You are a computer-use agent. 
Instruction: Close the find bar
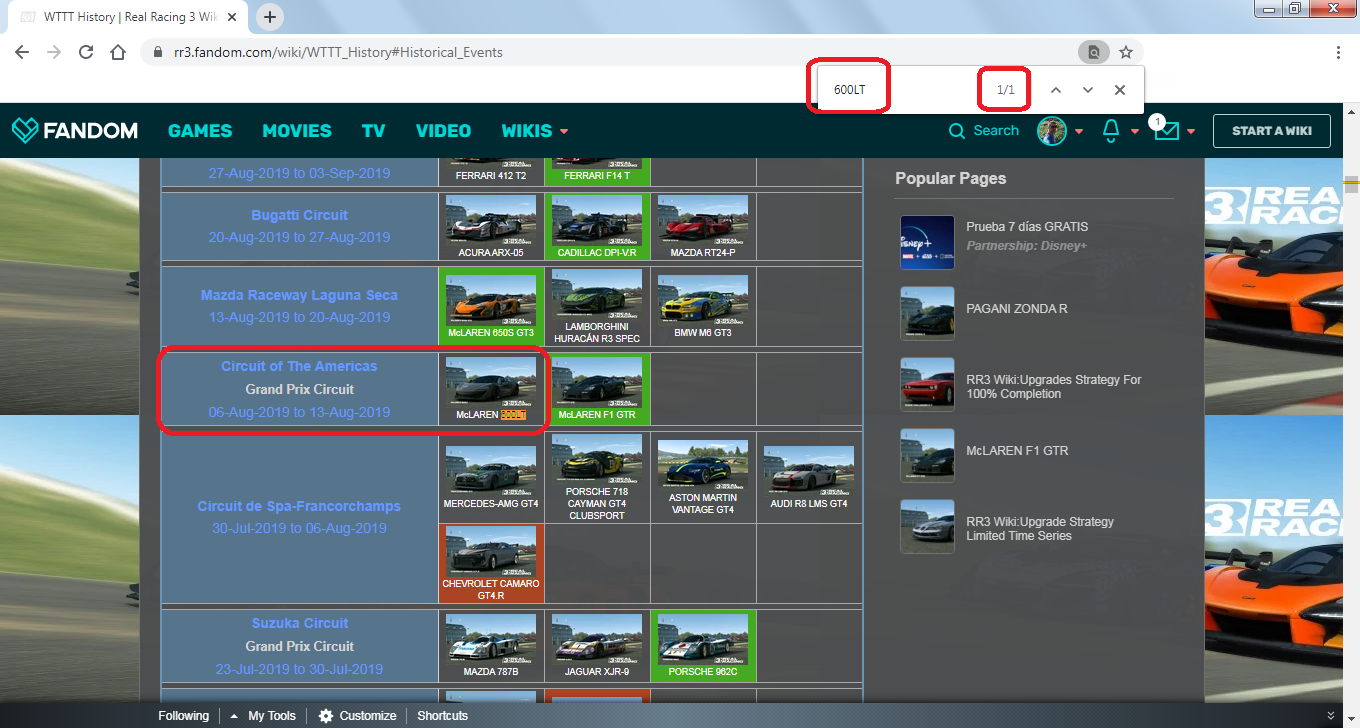1120,90
